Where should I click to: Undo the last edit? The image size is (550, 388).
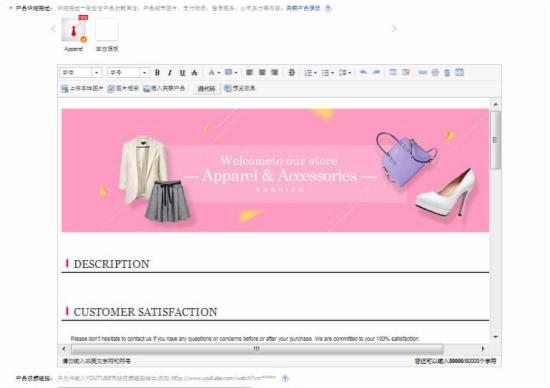363,73
